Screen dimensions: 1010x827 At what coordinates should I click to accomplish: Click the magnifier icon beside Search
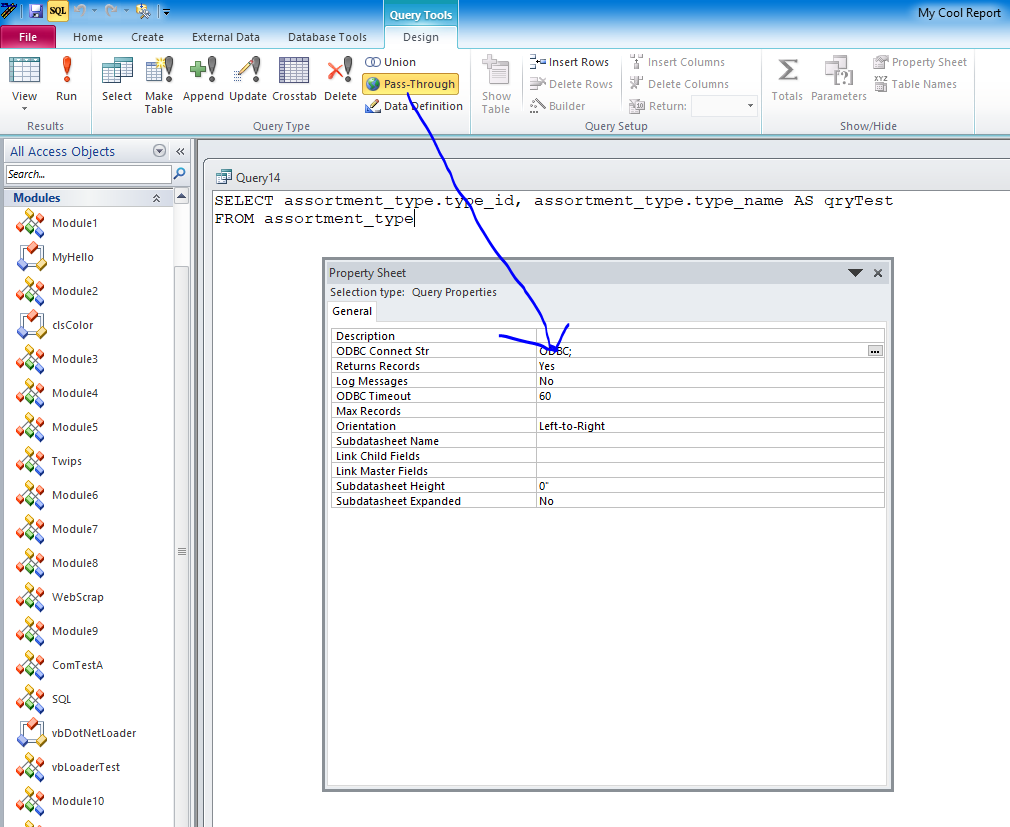180,173
